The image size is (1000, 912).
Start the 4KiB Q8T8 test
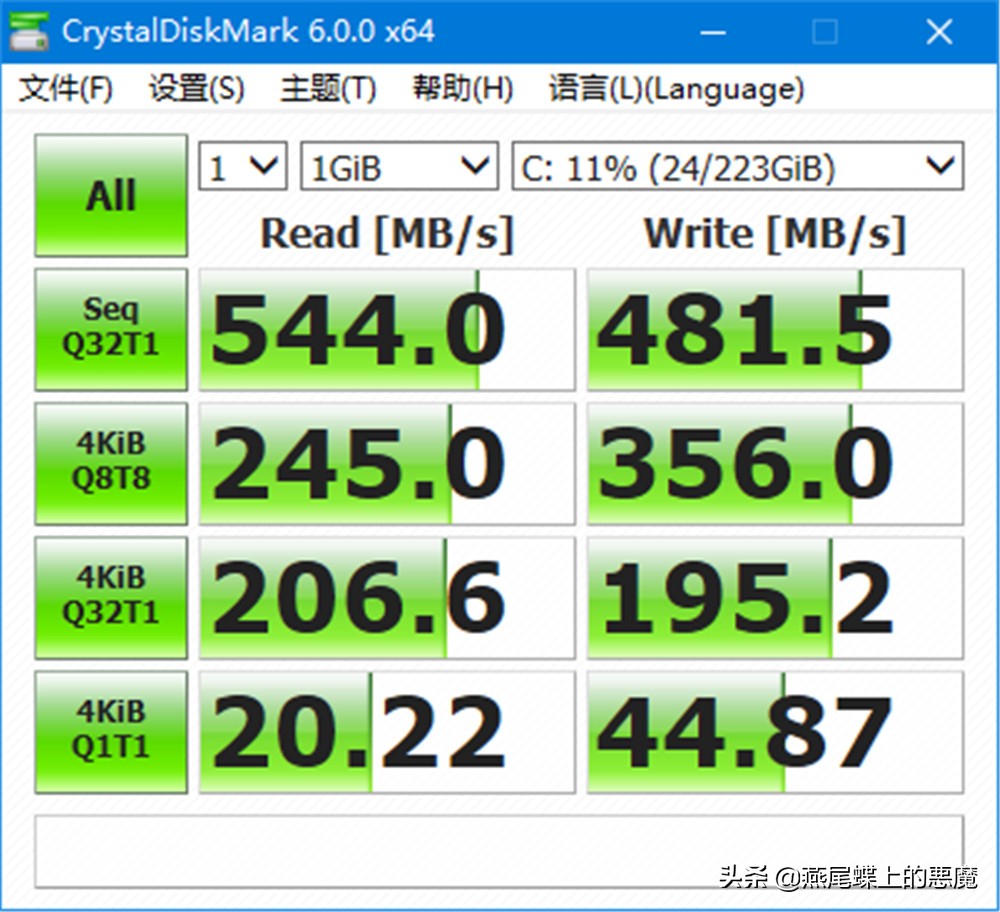112,464
